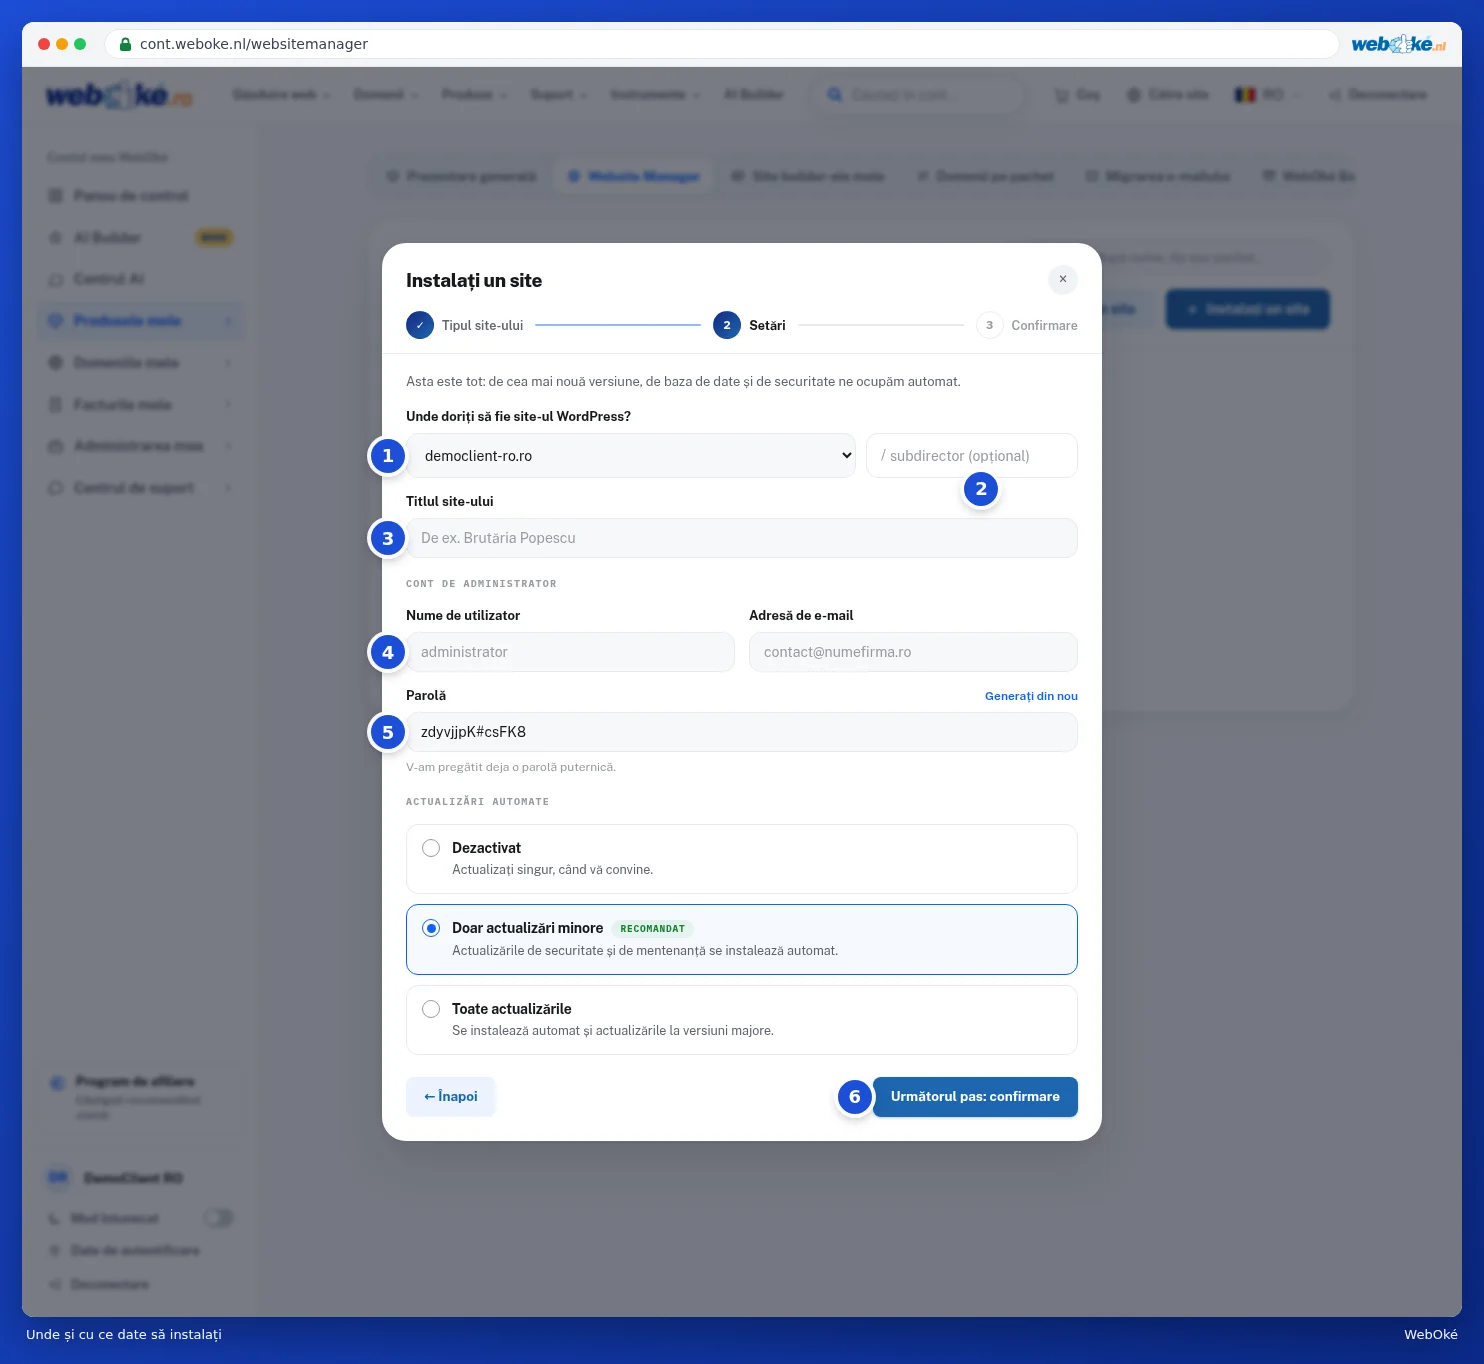Click the Nume de utilizator field
1484x1364 pixels.
[x=570, y=652]
